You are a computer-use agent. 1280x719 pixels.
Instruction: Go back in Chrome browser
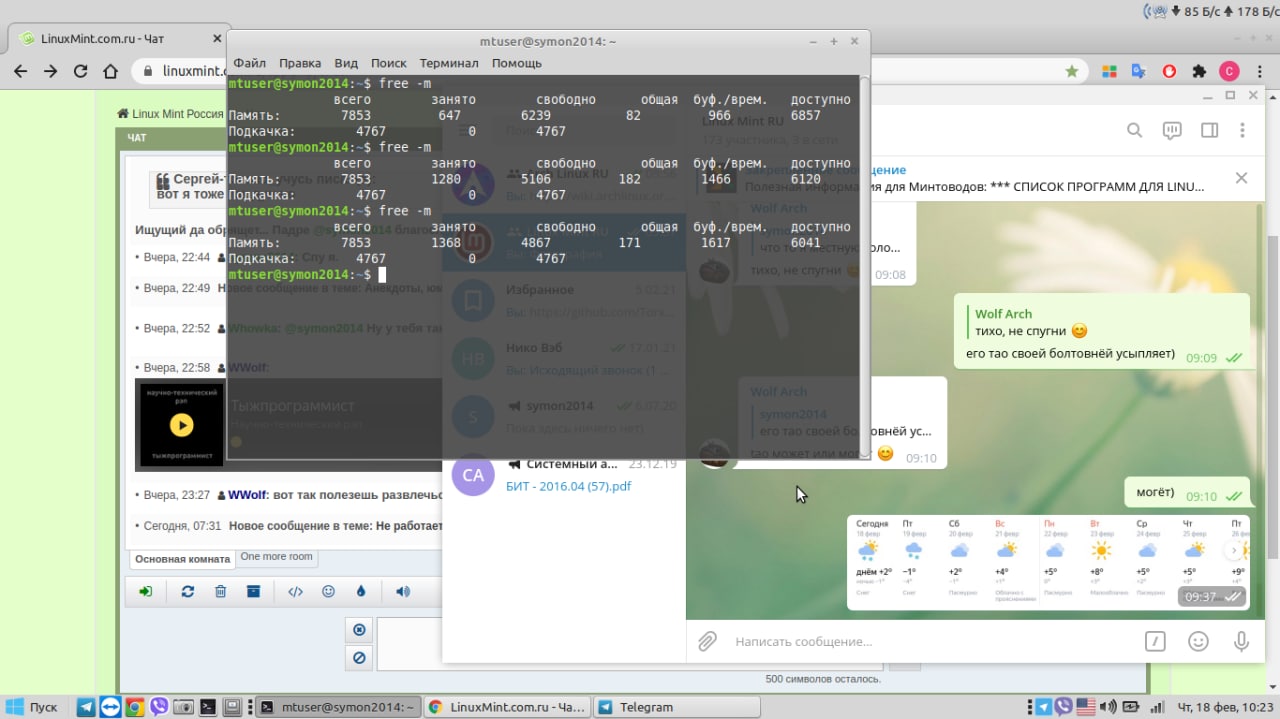click(x=20, y=72)
